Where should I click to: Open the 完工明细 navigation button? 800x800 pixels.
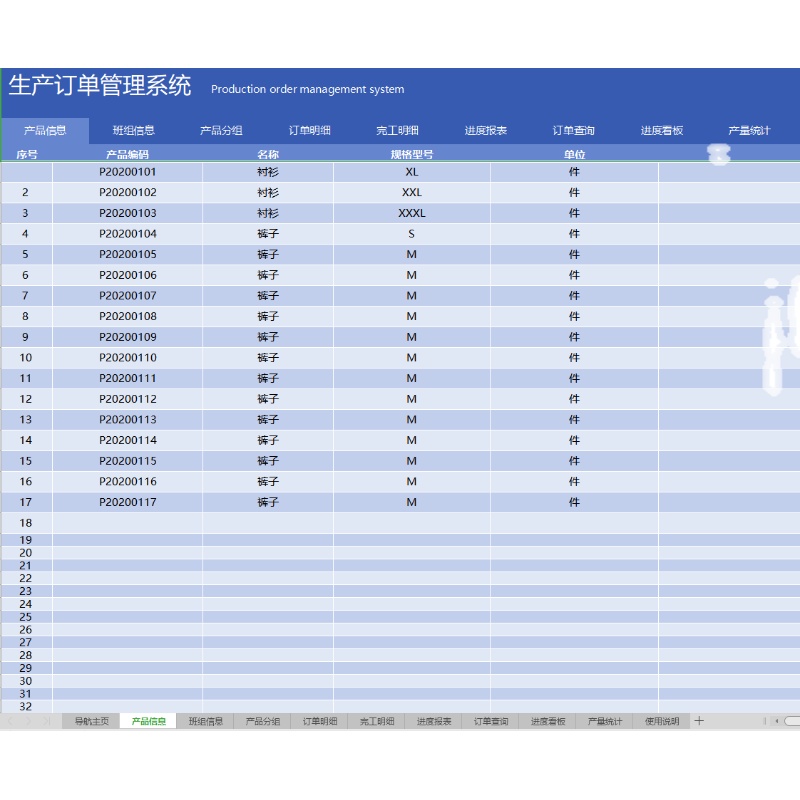[397, 129]
